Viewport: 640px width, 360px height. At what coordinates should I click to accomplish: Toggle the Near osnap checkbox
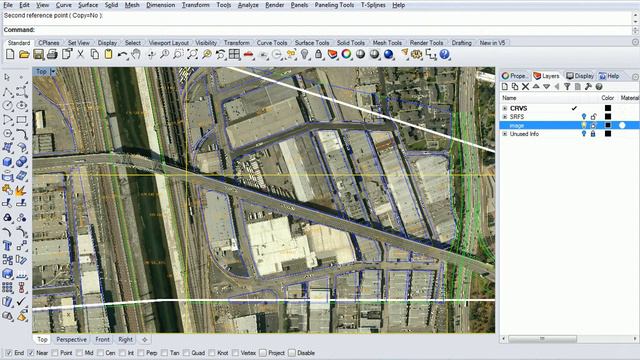point(31,353)
